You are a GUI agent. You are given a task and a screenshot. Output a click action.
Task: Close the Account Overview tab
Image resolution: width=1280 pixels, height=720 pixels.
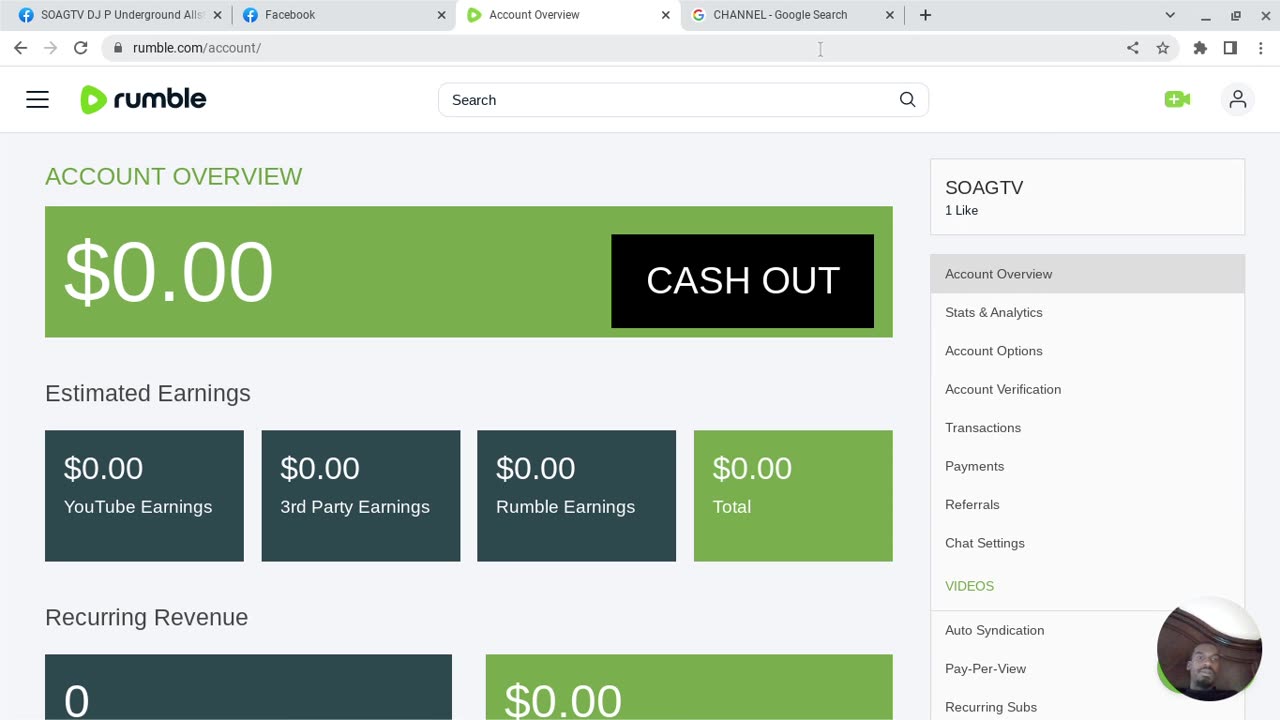tap(665, 15)
